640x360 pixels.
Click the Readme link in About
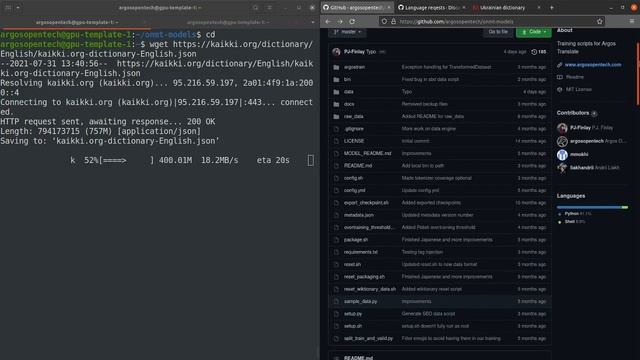pos(575,77)
